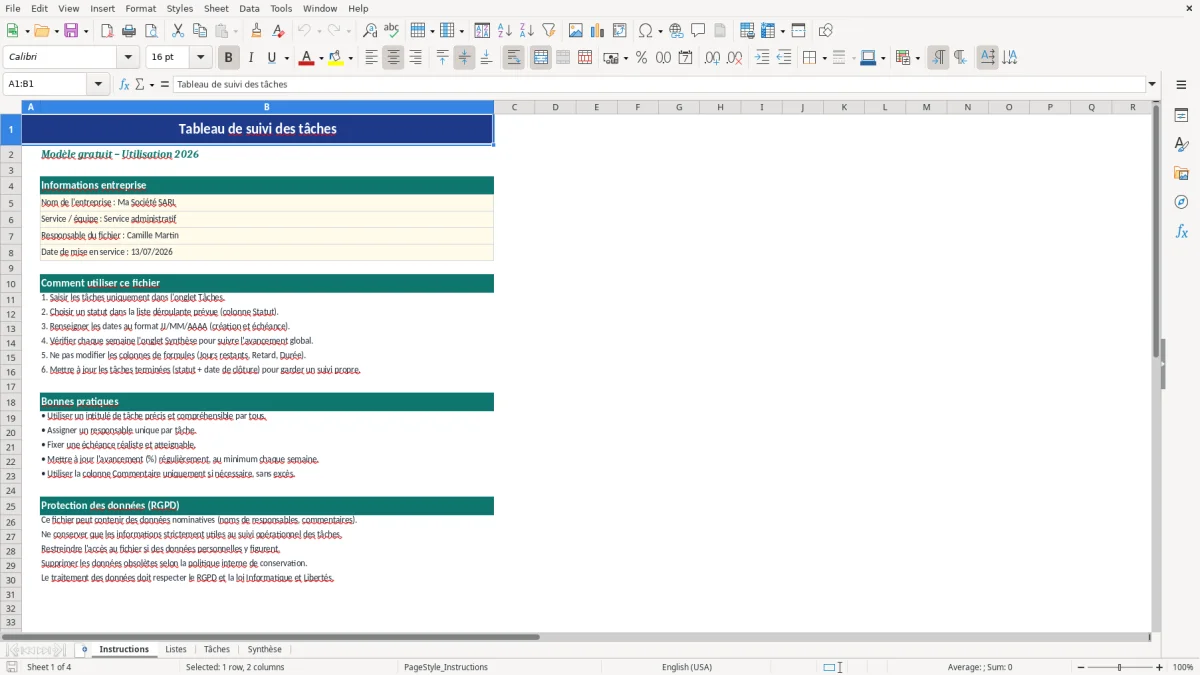Toggle Underline formatting
Screen dimensions: 1200x675
point(272,58)
